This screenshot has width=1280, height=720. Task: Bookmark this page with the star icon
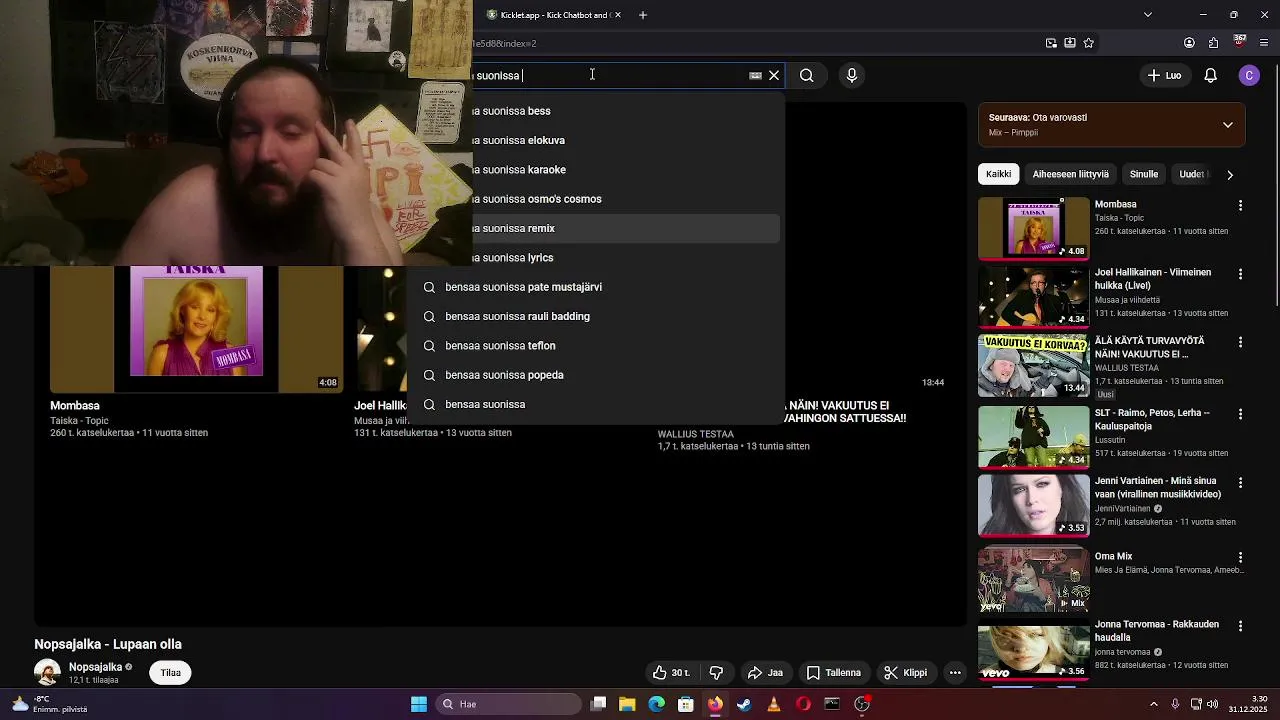(1089, 43)
